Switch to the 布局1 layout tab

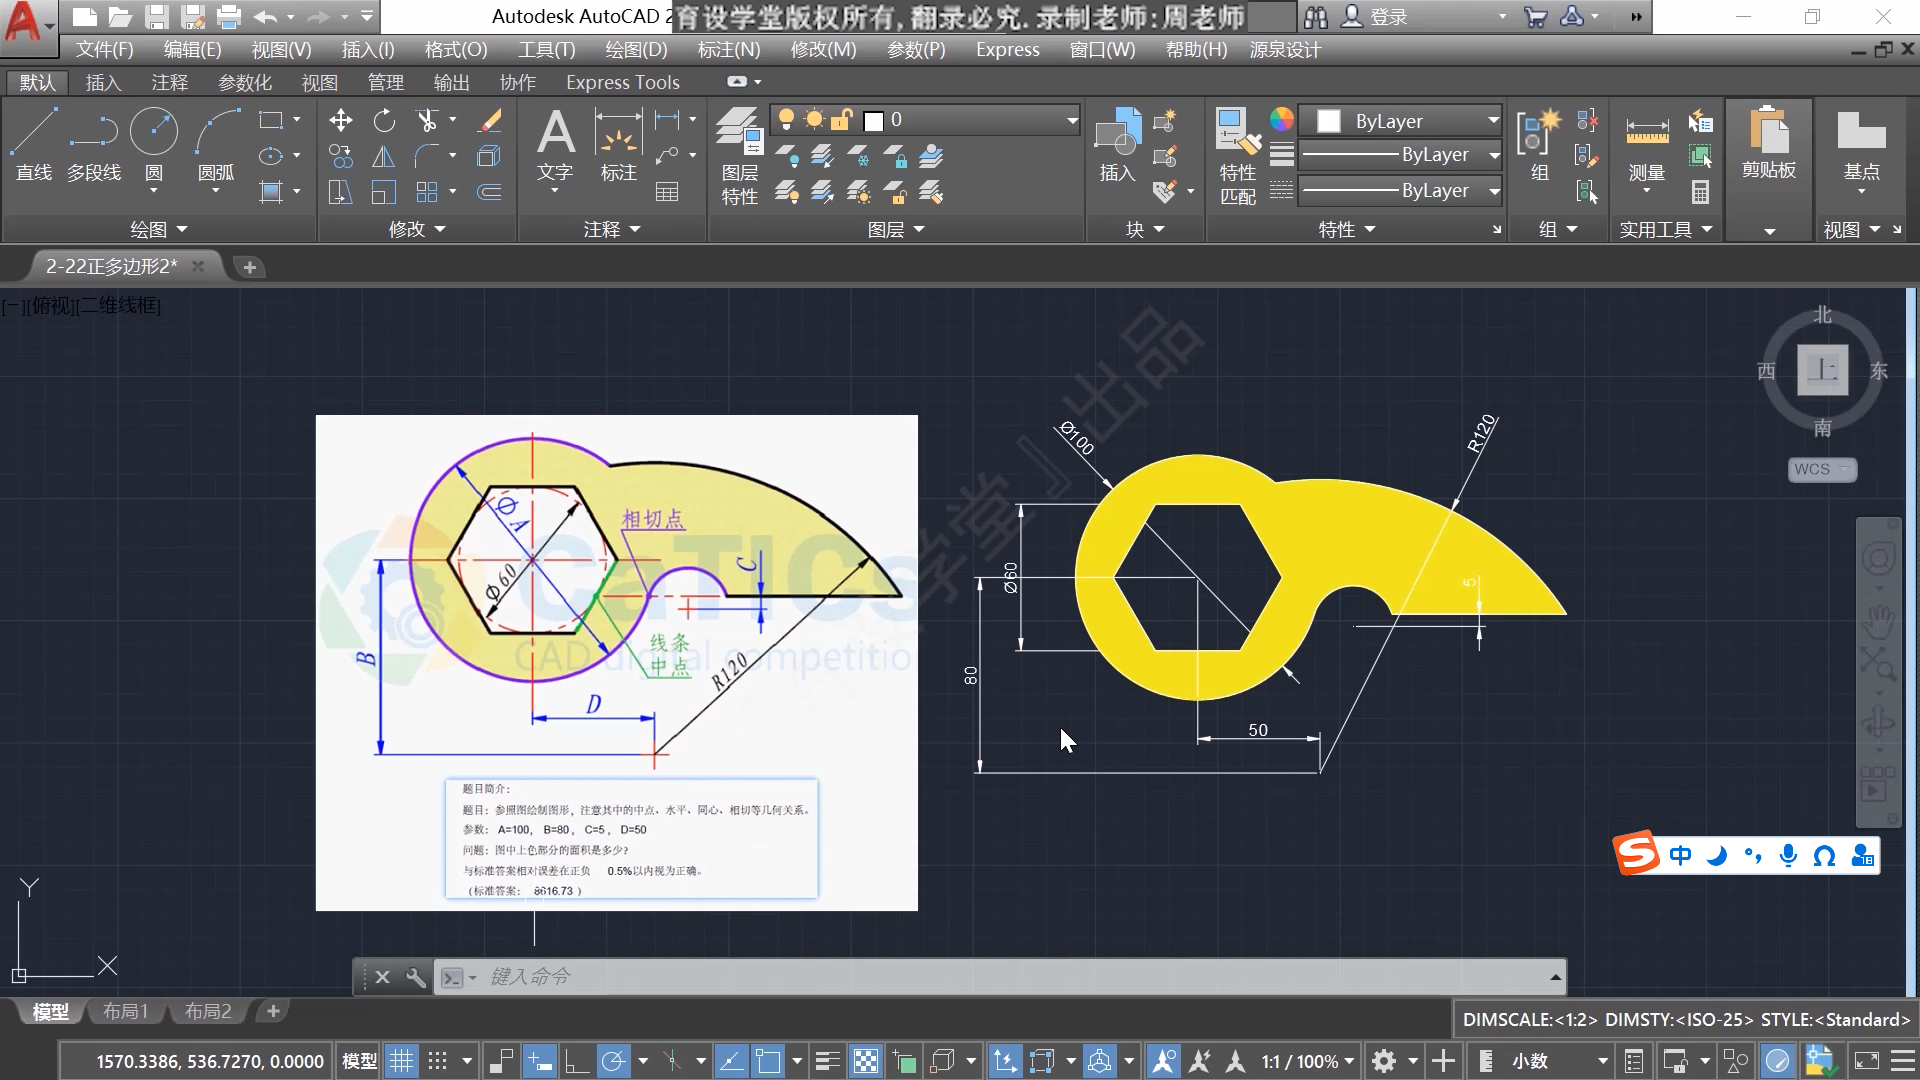click(x=125, y=1012)
